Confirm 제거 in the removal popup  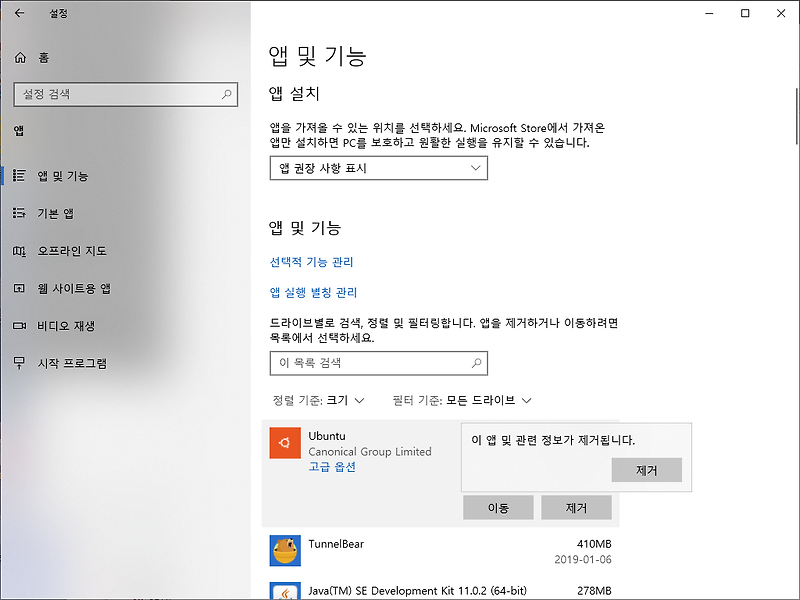[x=646, y=470]
